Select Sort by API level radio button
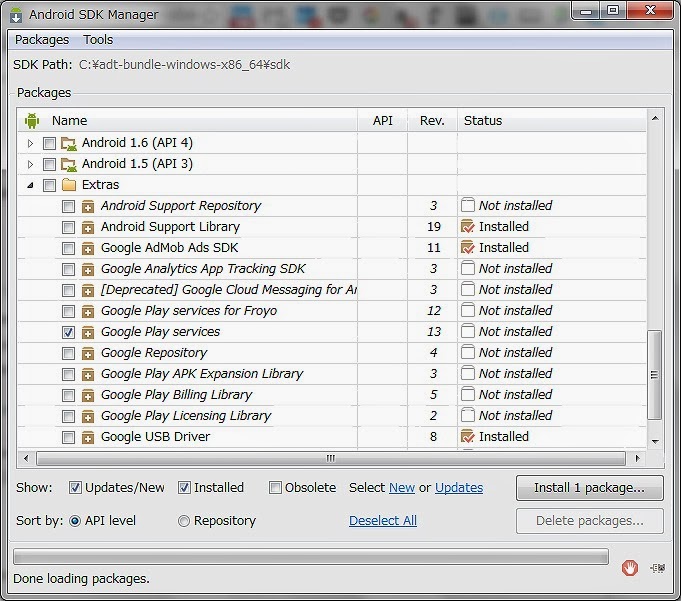Image resolution: width=681 pixels, height=601 pixels. click(x=75, y=521)
